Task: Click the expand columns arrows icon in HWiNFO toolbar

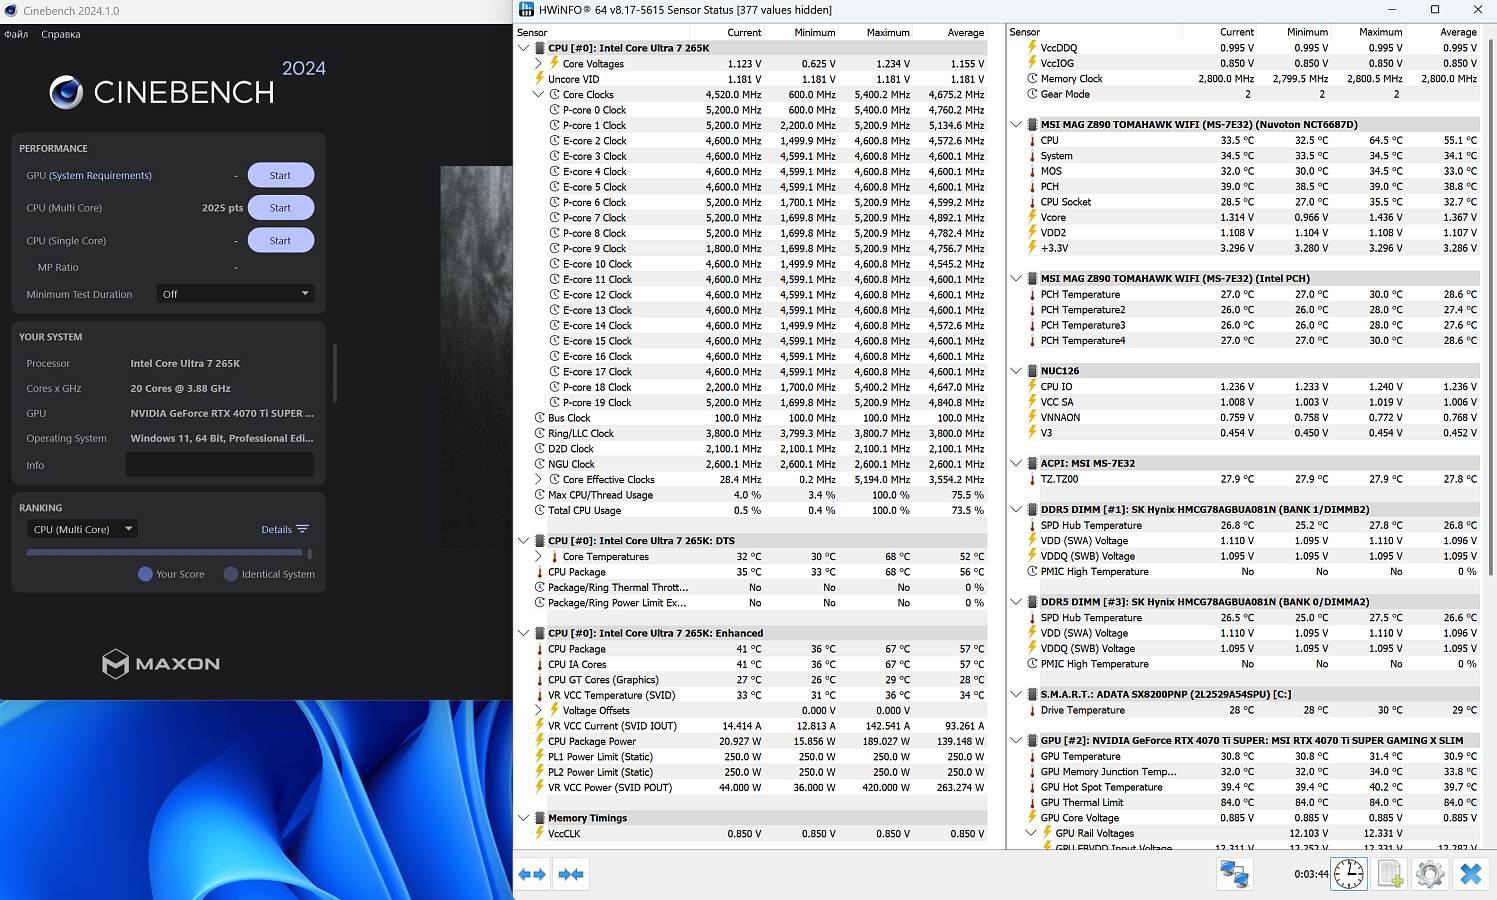Action: (532, 874)
